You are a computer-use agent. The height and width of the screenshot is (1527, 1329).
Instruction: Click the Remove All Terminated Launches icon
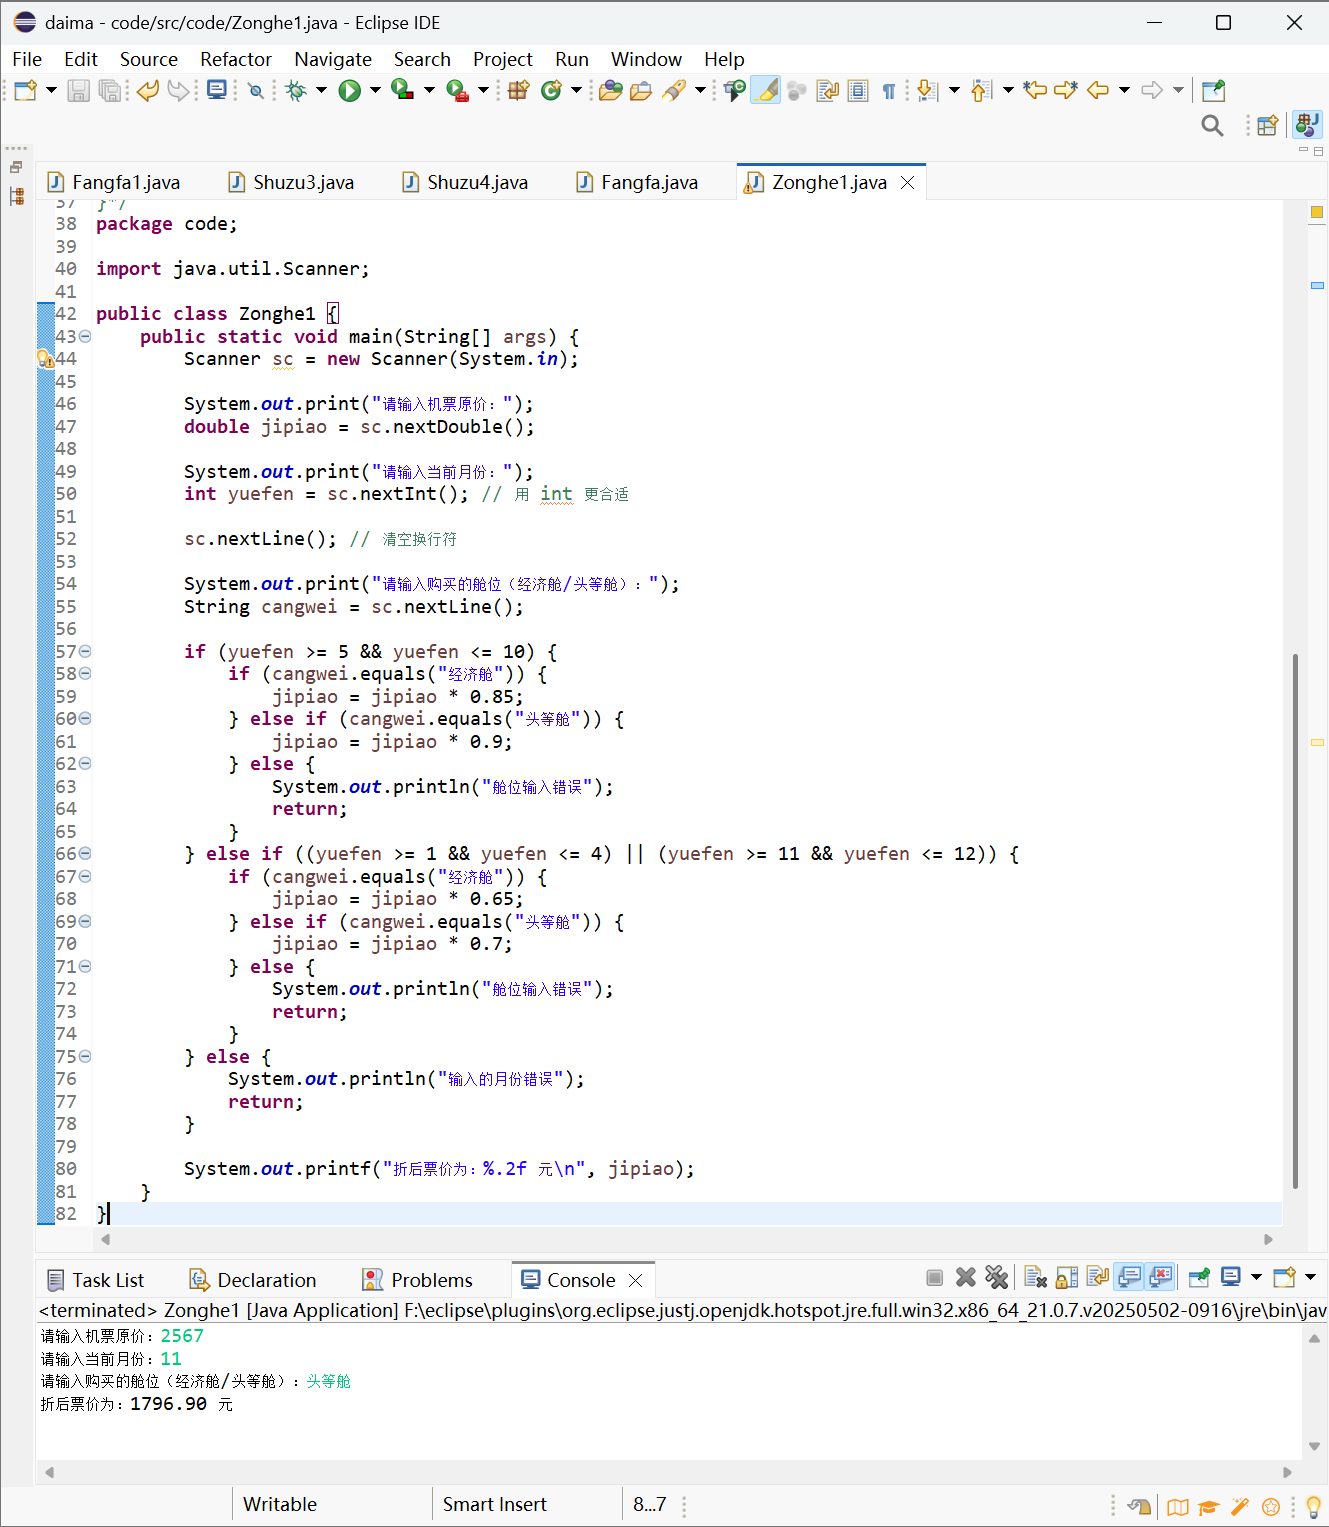tap(996, 1277)
